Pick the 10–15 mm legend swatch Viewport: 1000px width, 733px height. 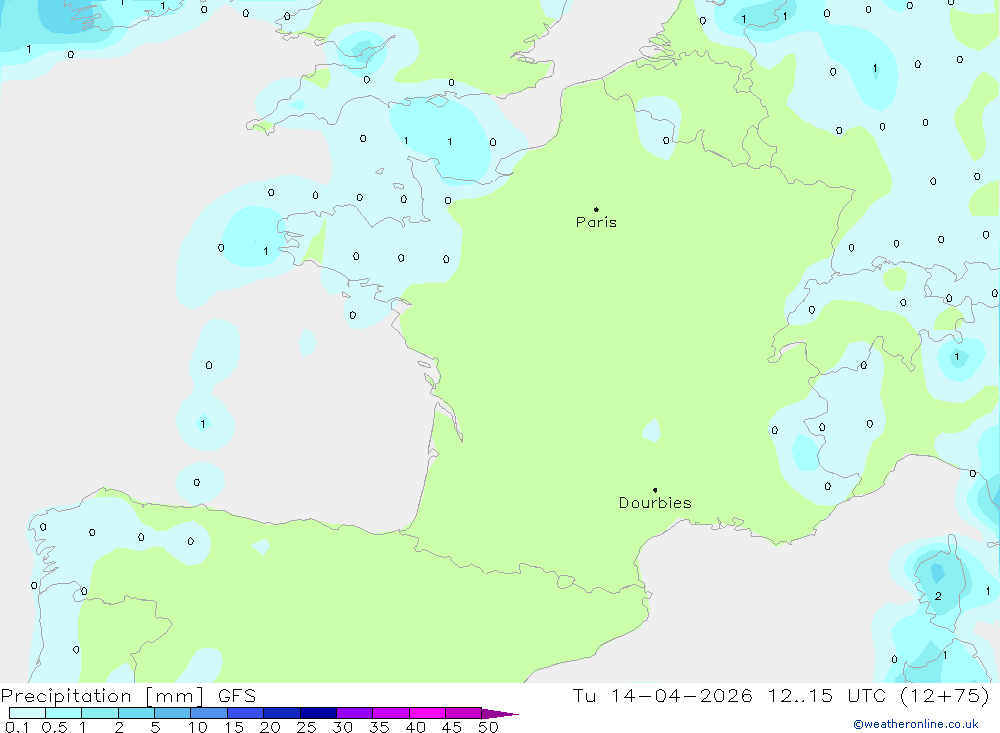coord(209,713)
